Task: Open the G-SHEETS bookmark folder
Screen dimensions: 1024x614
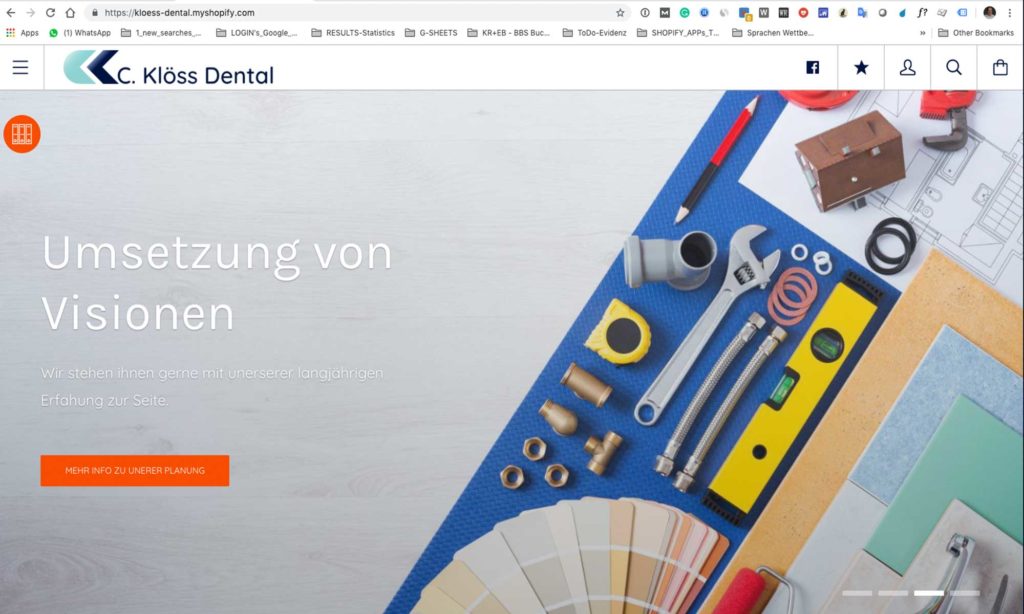Action: pyautogui.click(x=431, y=33)
